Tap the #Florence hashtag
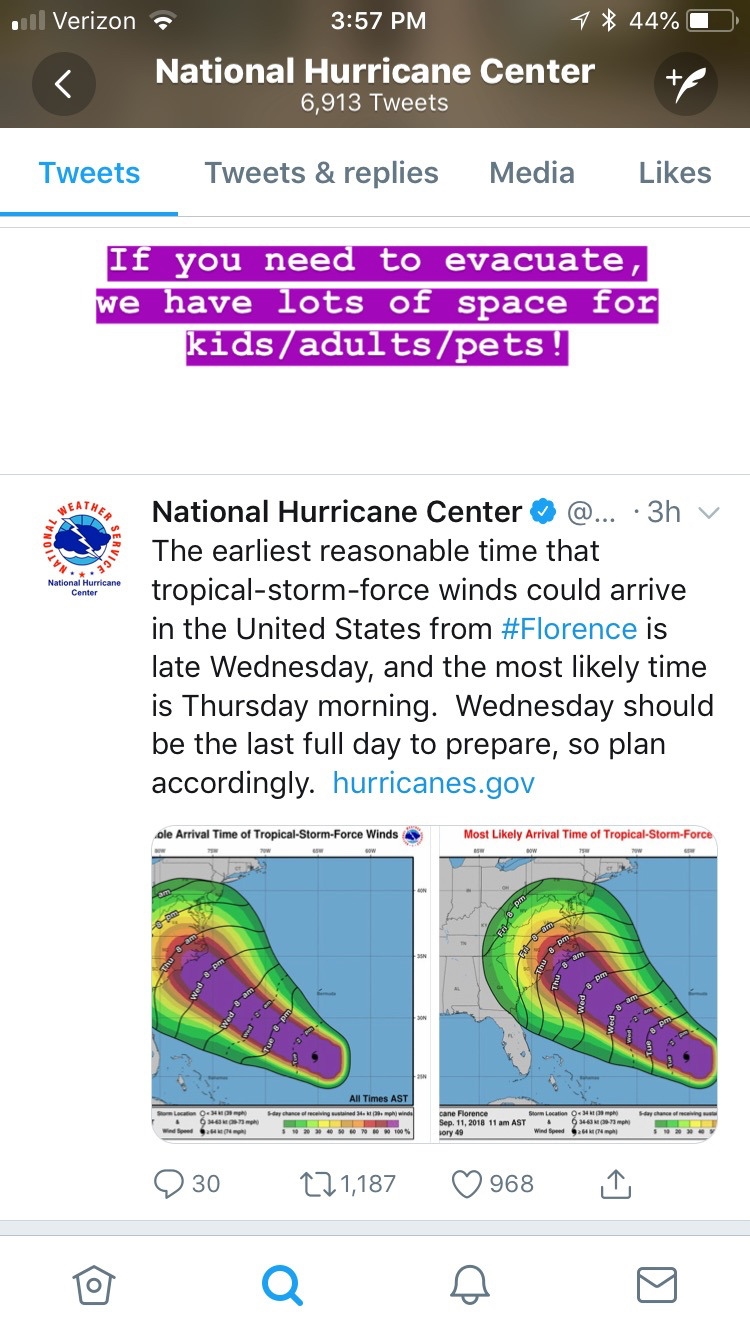This screenshot has height=1334, width=750. 568,628
